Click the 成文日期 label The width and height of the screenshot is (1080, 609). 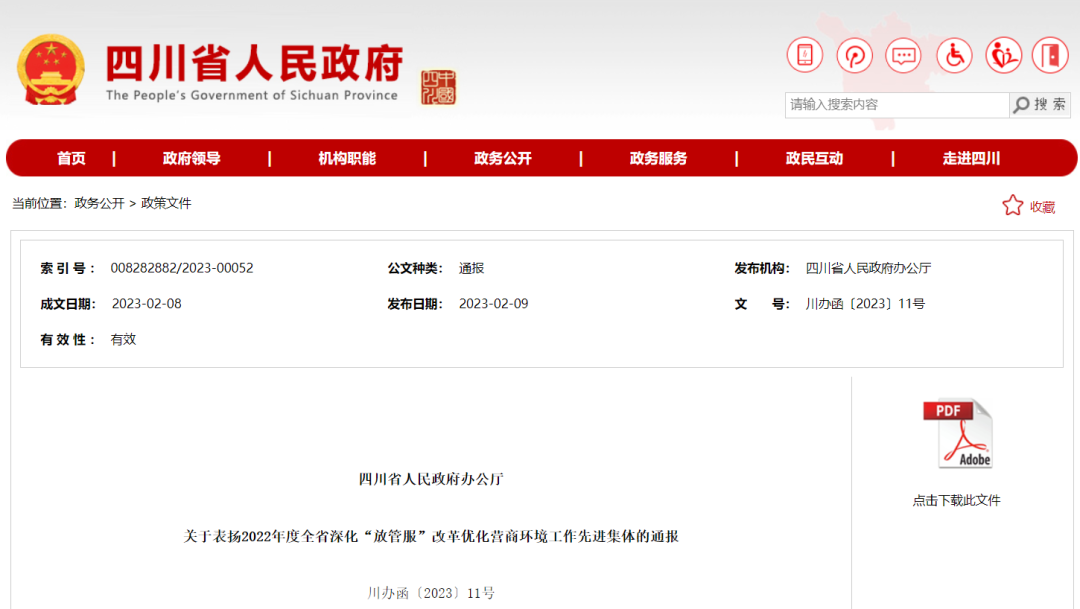click(68, 304)
